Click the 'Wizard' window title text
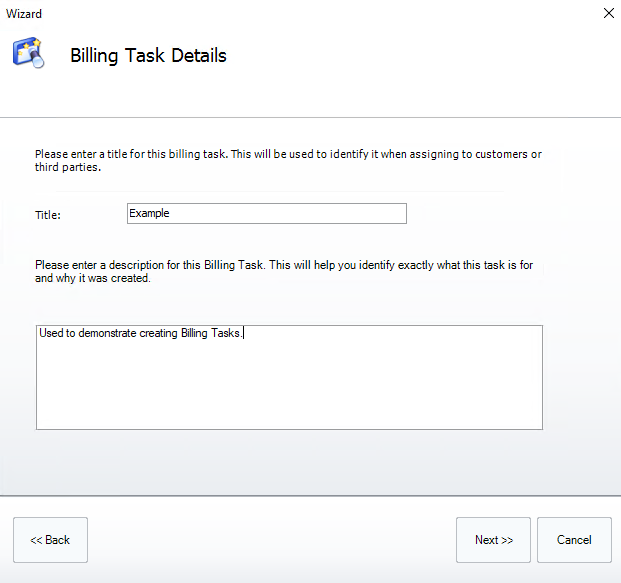621x583 pixels. (x=24, y=13)
